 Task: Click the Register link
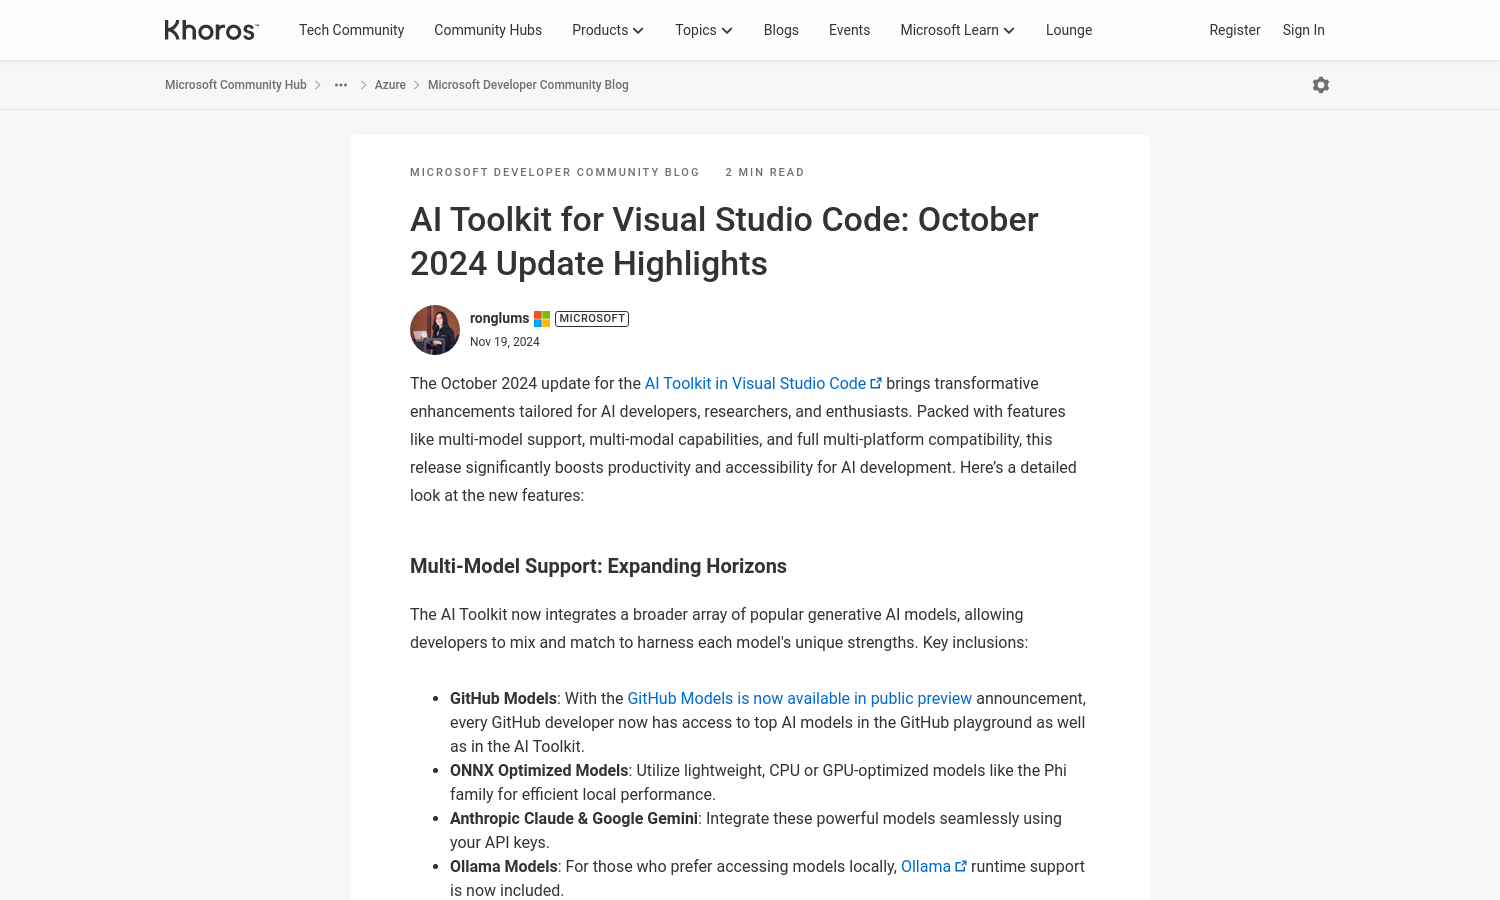(1234, 30)
